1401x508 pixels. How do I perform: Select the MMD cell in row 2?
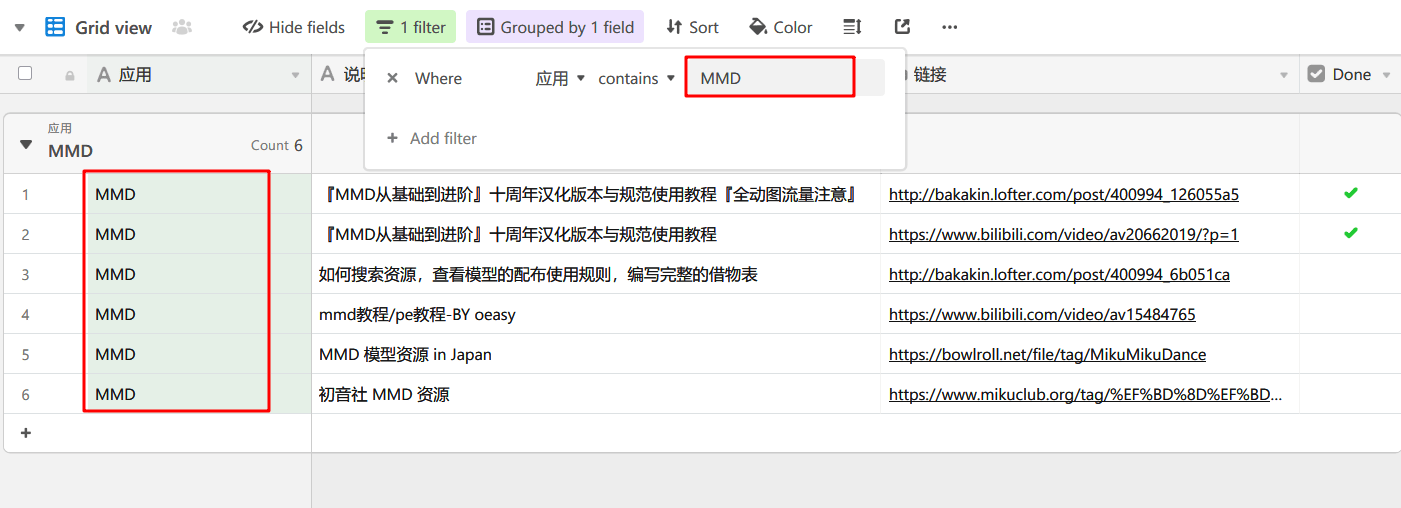[199, 234]
